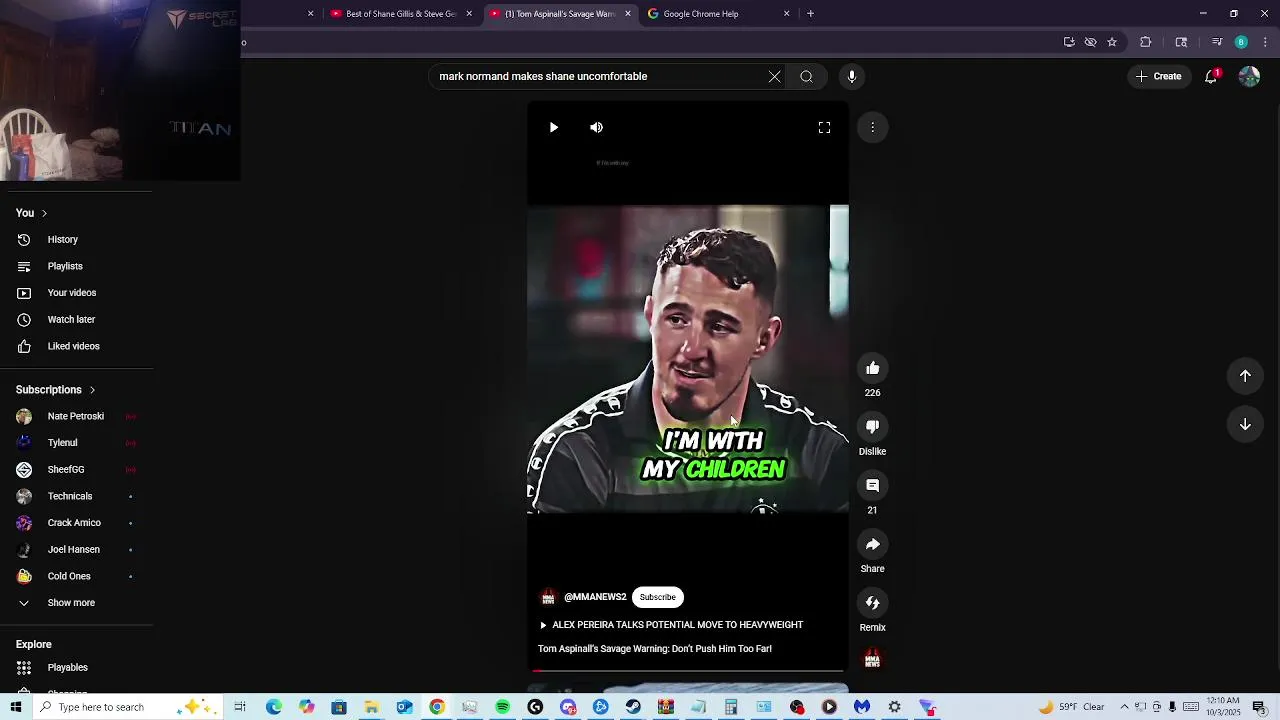Open Steam from the taskbar
The image size is (1280, 720).
[633, 707]
